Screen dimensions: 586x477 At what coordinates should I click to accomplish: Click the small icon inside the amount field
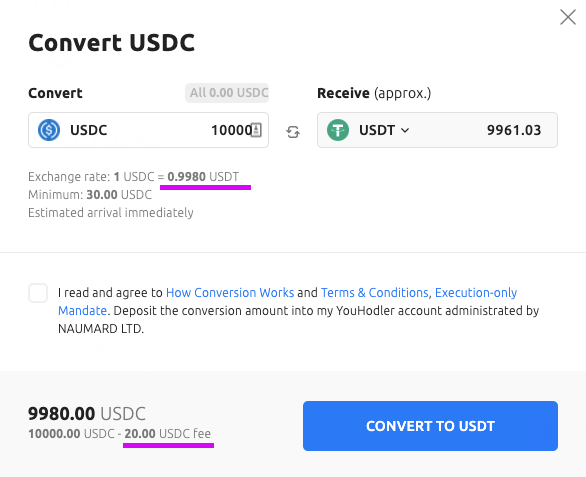coord(256,130)
